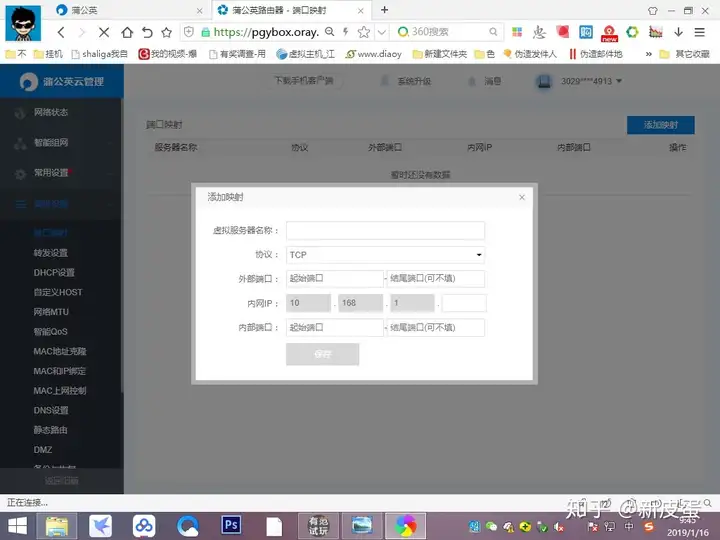Switch to the 蒲公英 browser tab

point(129,10)
